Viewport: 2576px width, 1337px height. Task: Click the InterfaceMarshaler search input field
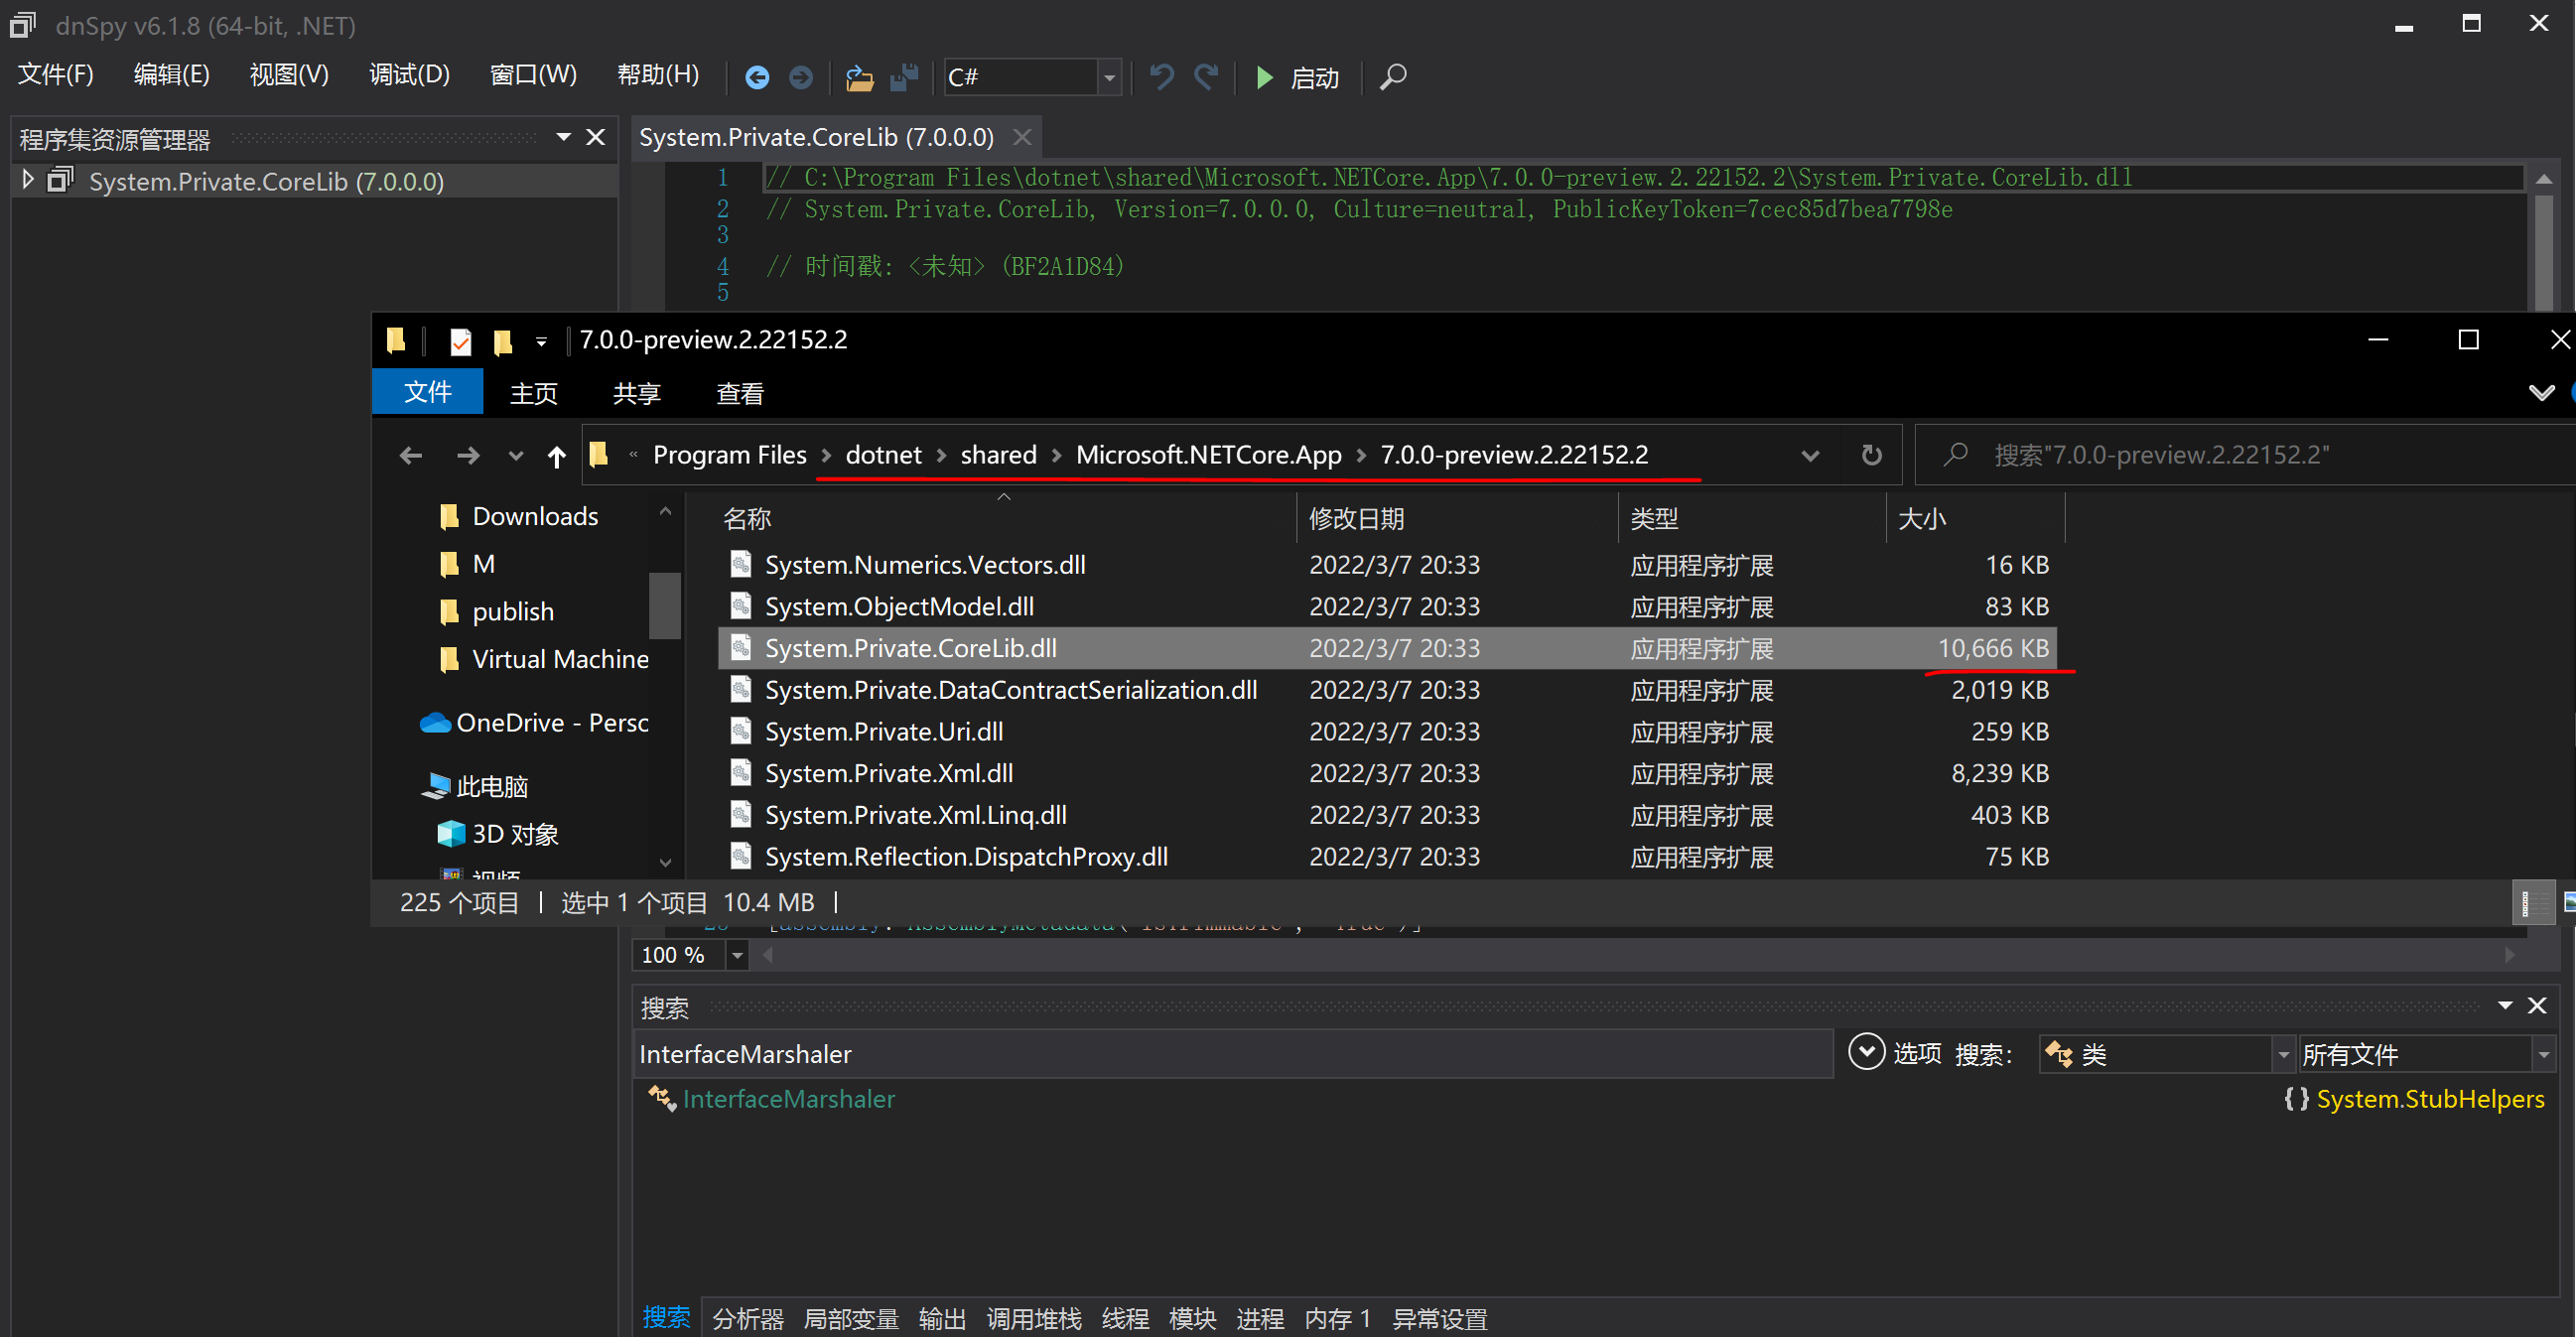(1230, 1054)
